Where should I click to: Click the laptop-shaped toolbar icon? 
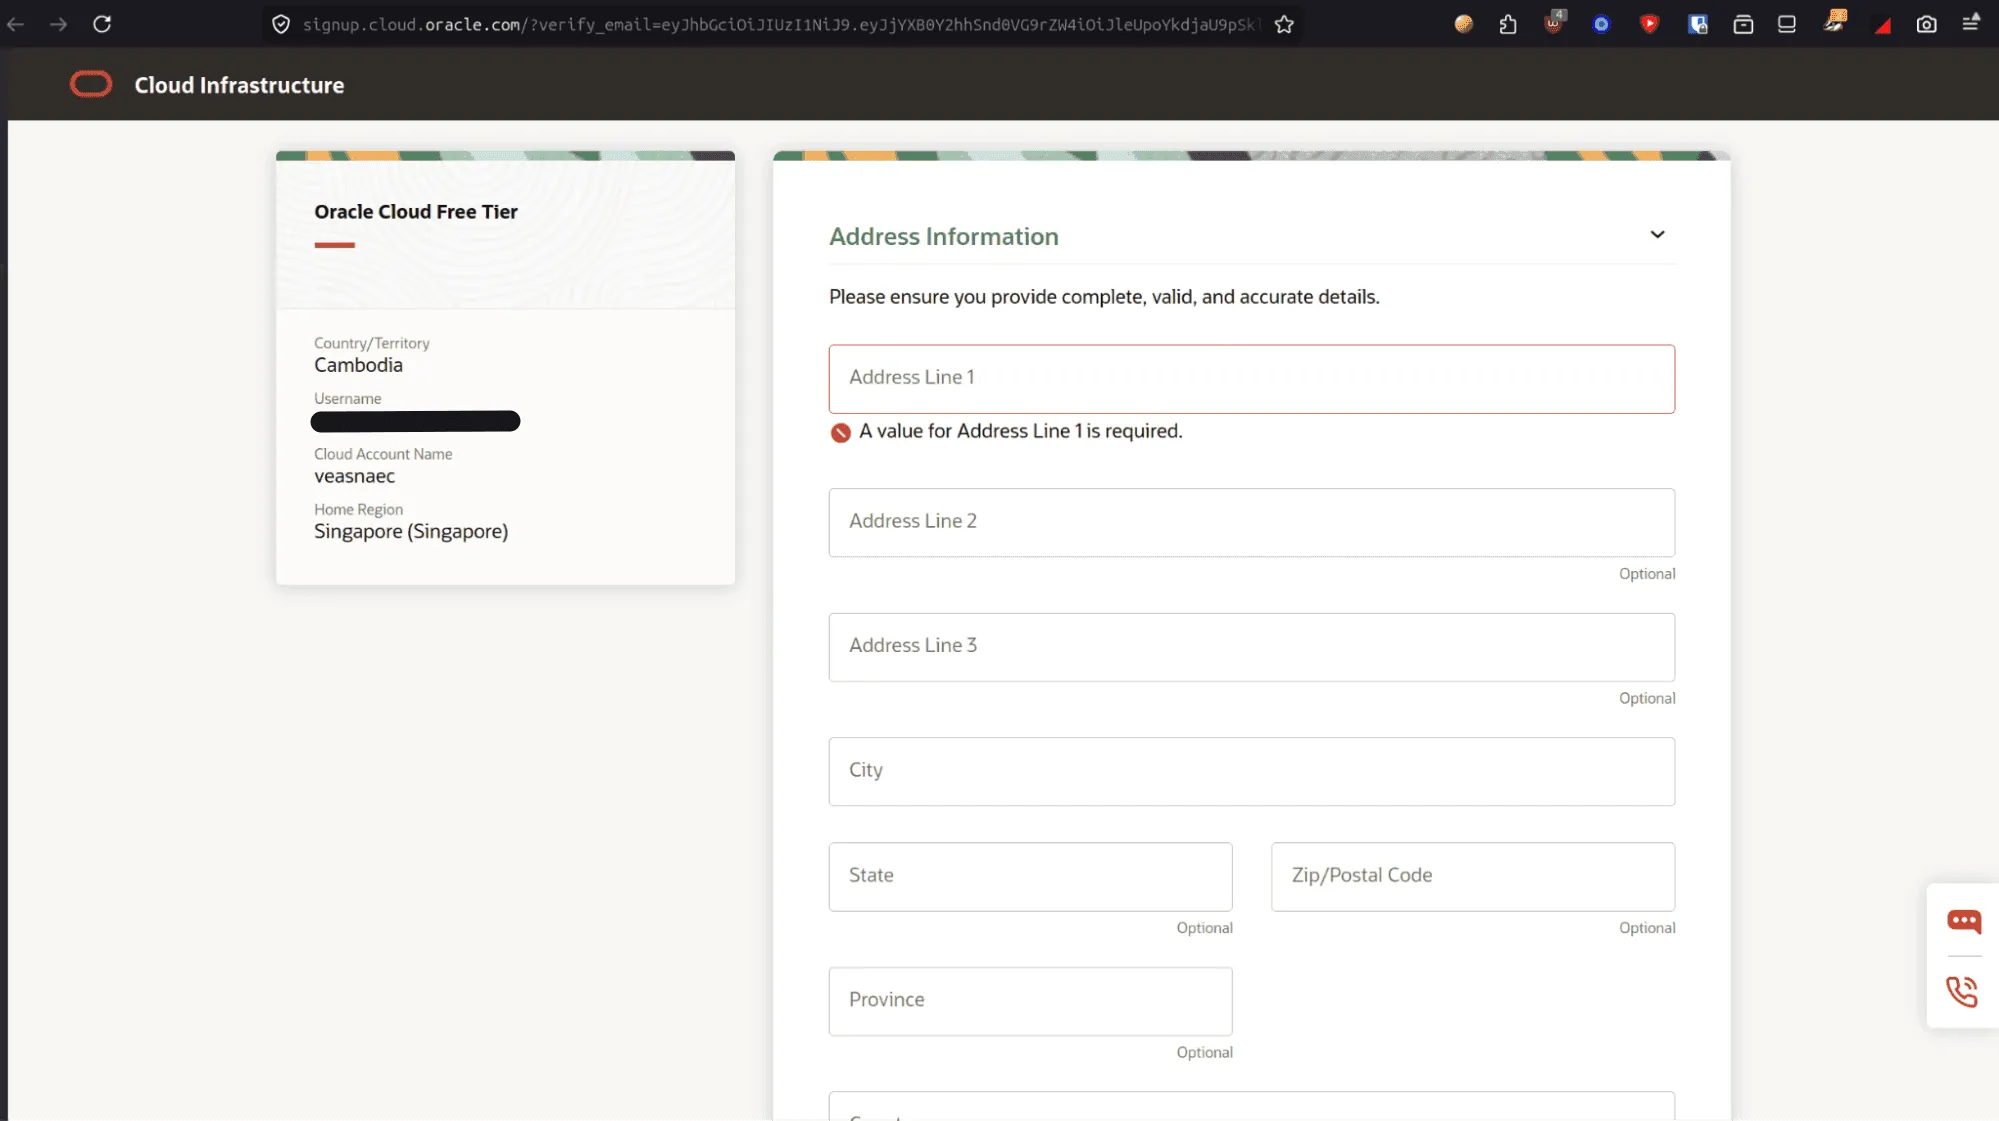pyautogui.click(x=1787, y=24)
